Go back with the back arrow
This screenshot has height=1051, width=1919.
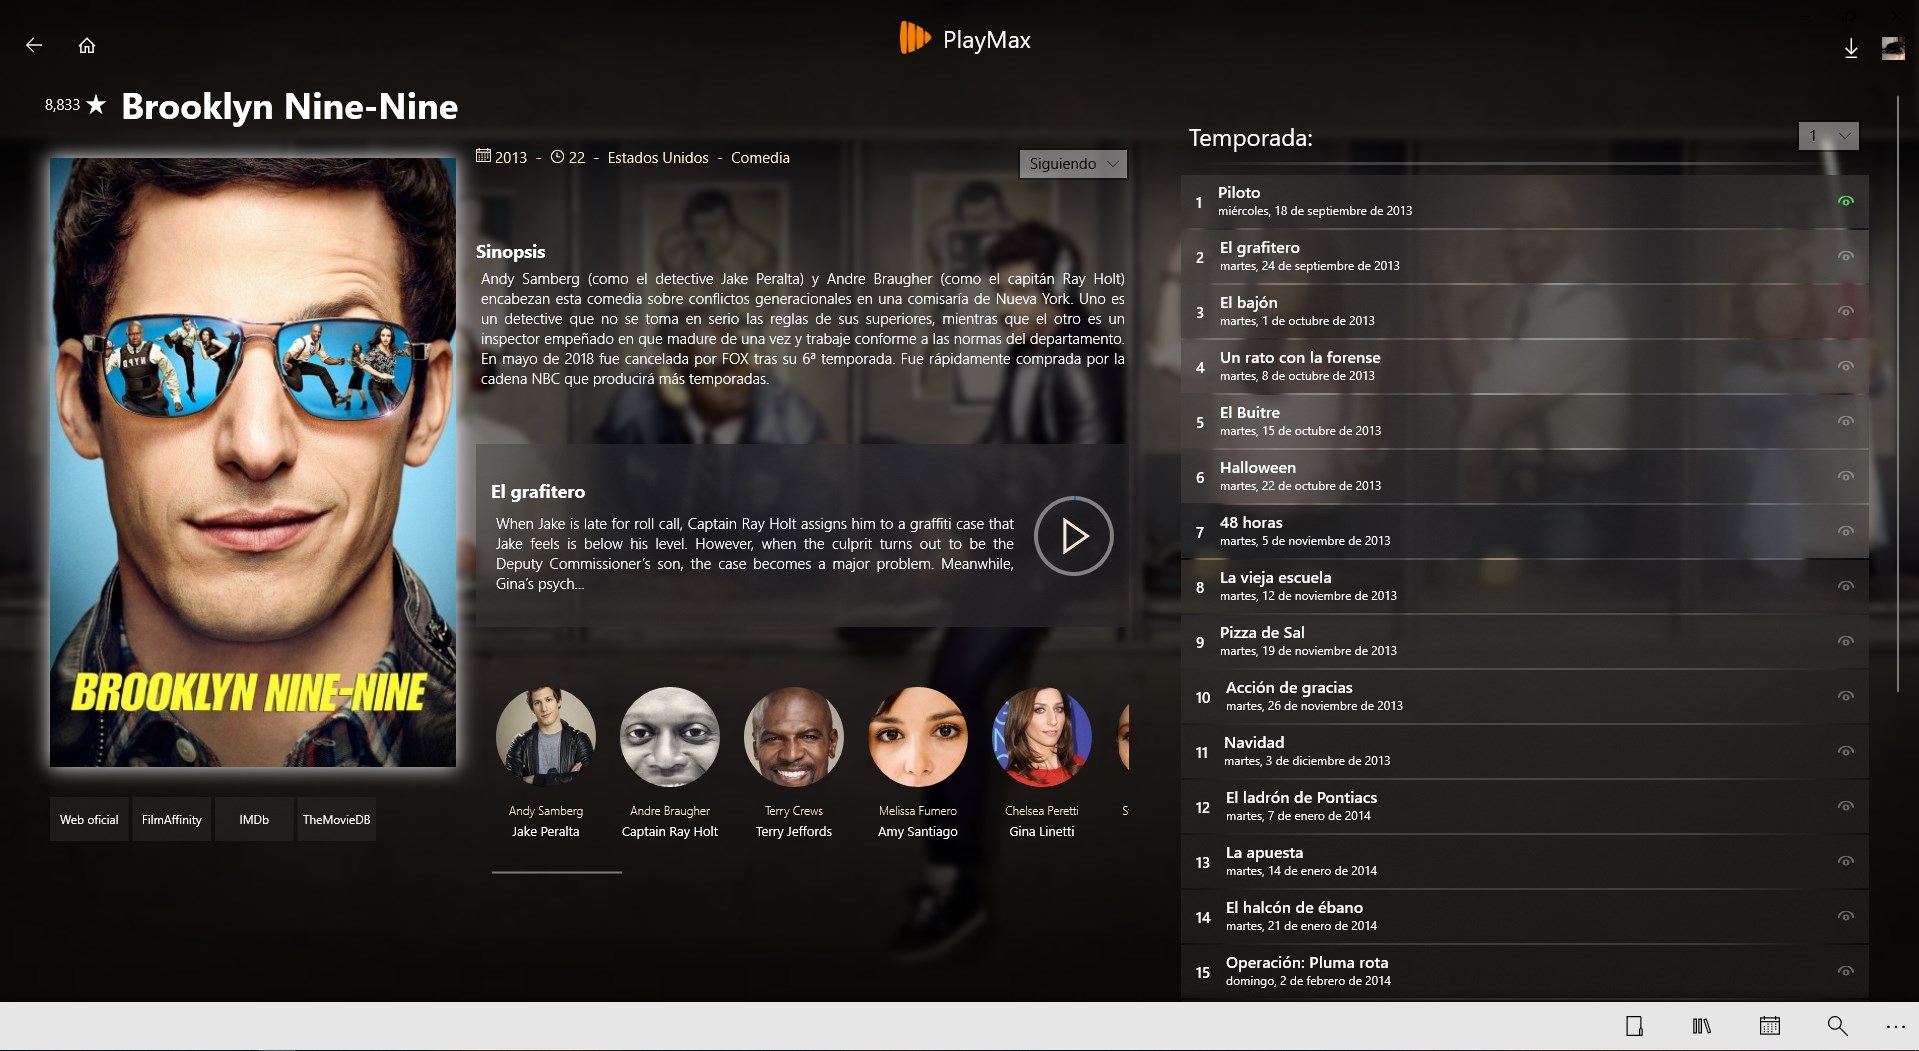click(34, 45)
